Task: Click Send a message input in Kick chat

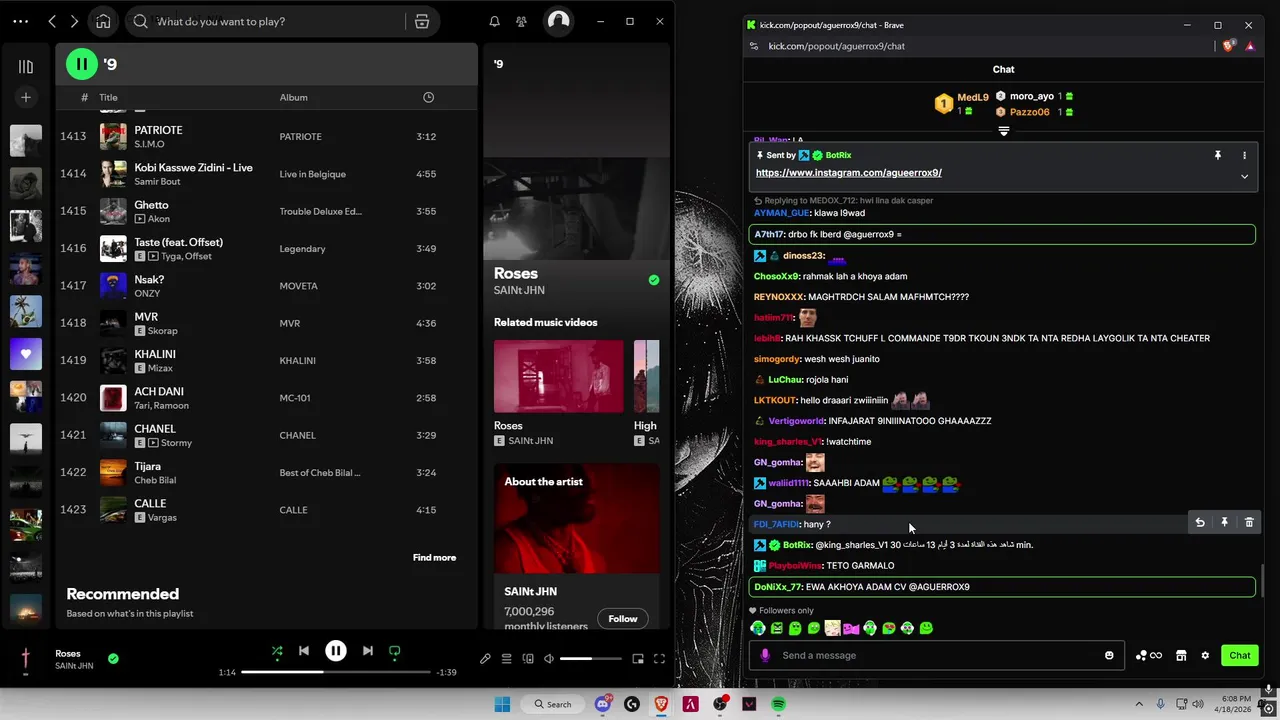Action: [x=935, y=655]
